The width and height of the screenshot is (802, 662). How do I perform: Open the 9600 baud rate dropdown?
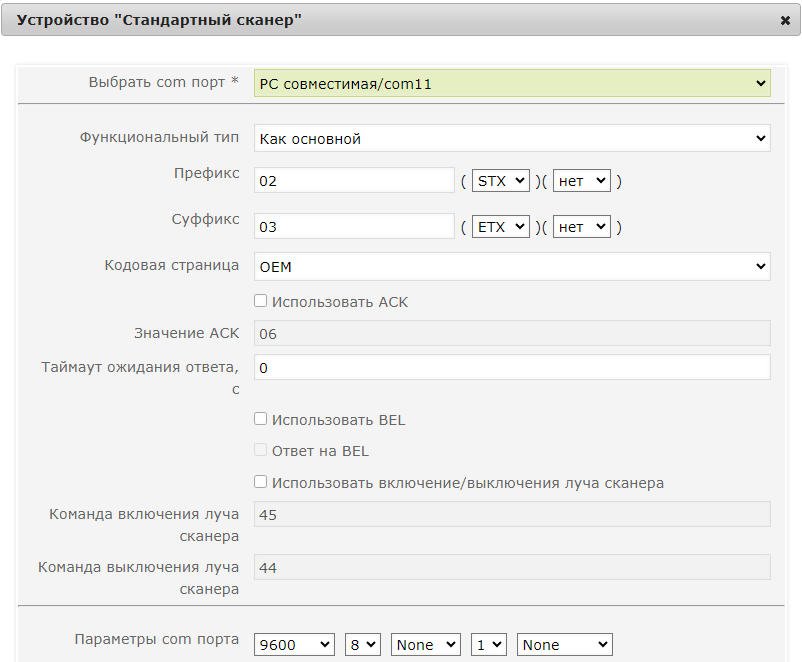tap(294, 645)
